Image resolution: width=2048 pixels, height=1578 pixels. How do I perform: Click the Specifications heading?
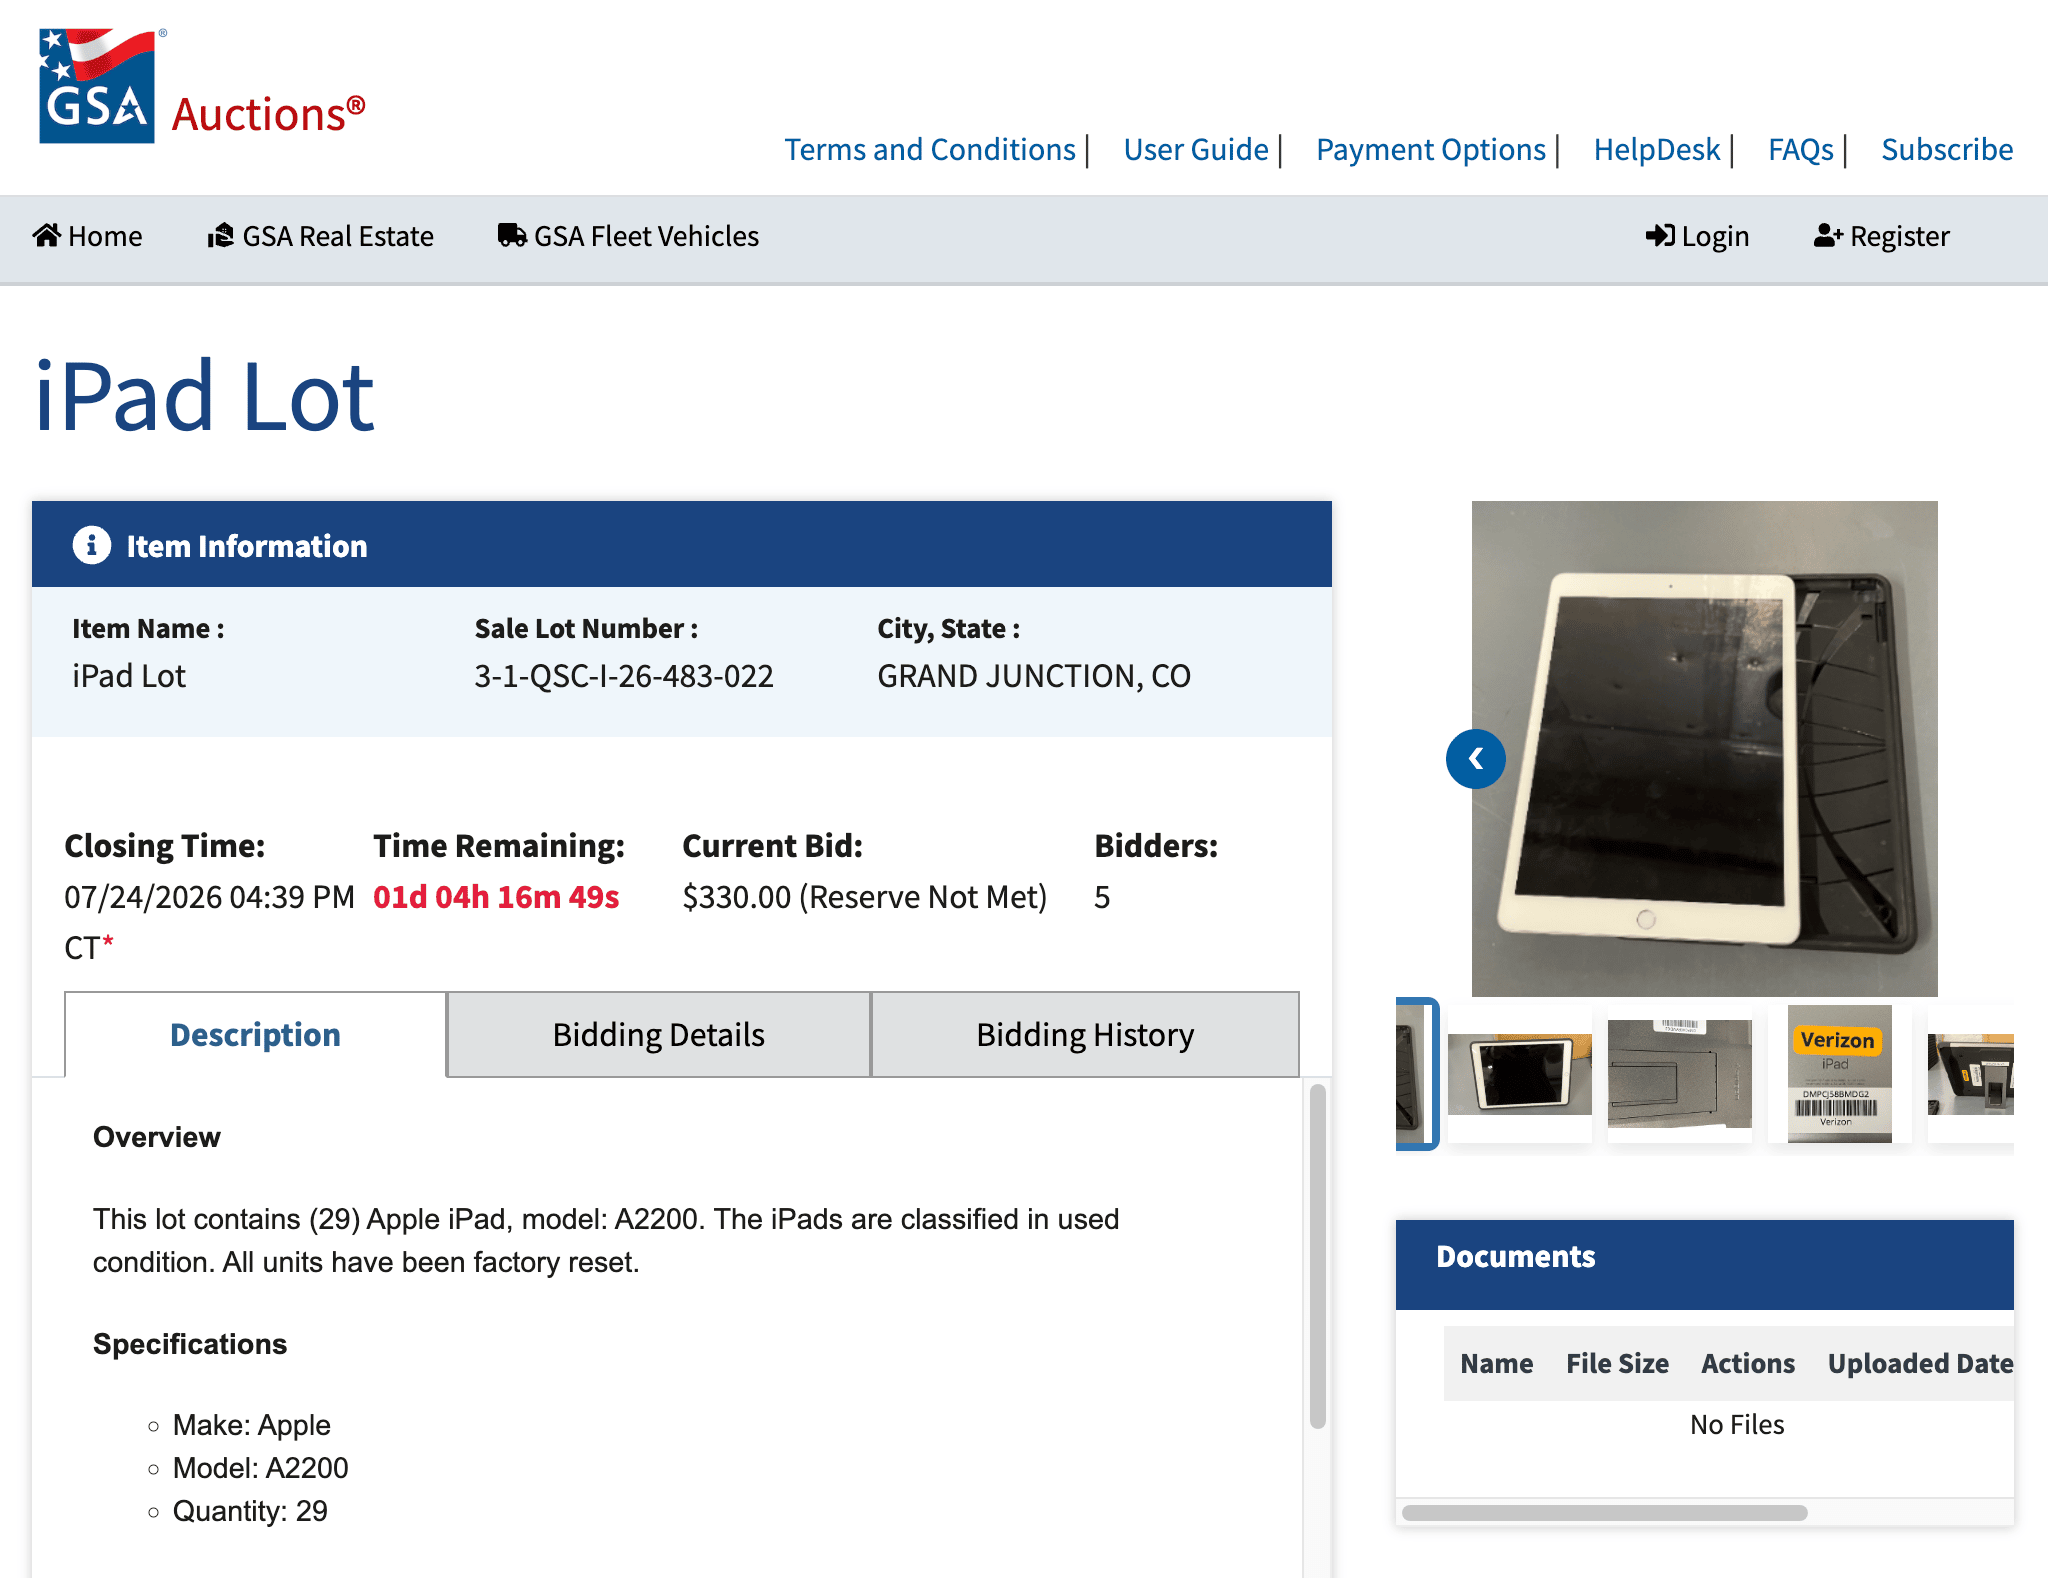[x=190, y=1344]
